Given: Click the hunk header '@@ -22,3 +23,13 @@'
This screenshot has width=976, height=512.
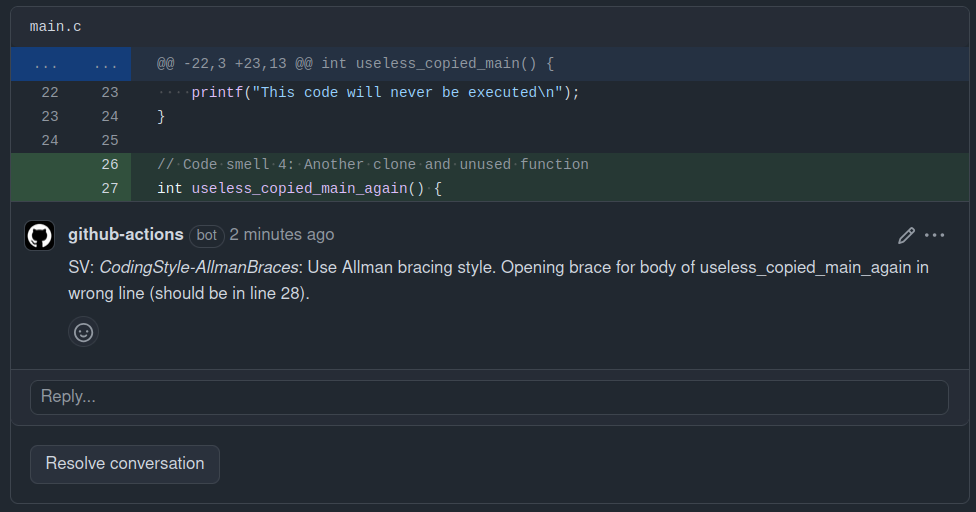Looking at the screenshot, I should click(235, 63).
